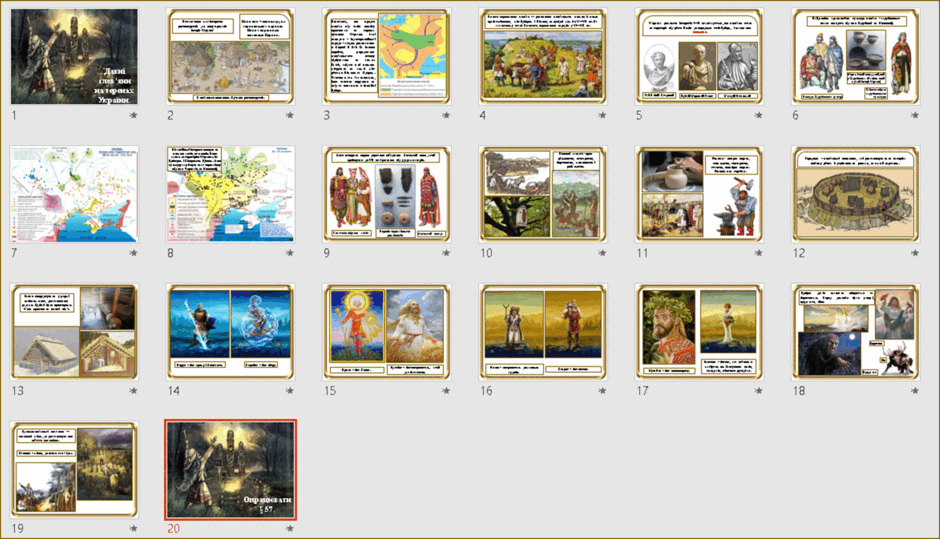Select slide 11 thumbnail with potter and blacksmith
Screen dimensions: 940x539
click(700, 194)
